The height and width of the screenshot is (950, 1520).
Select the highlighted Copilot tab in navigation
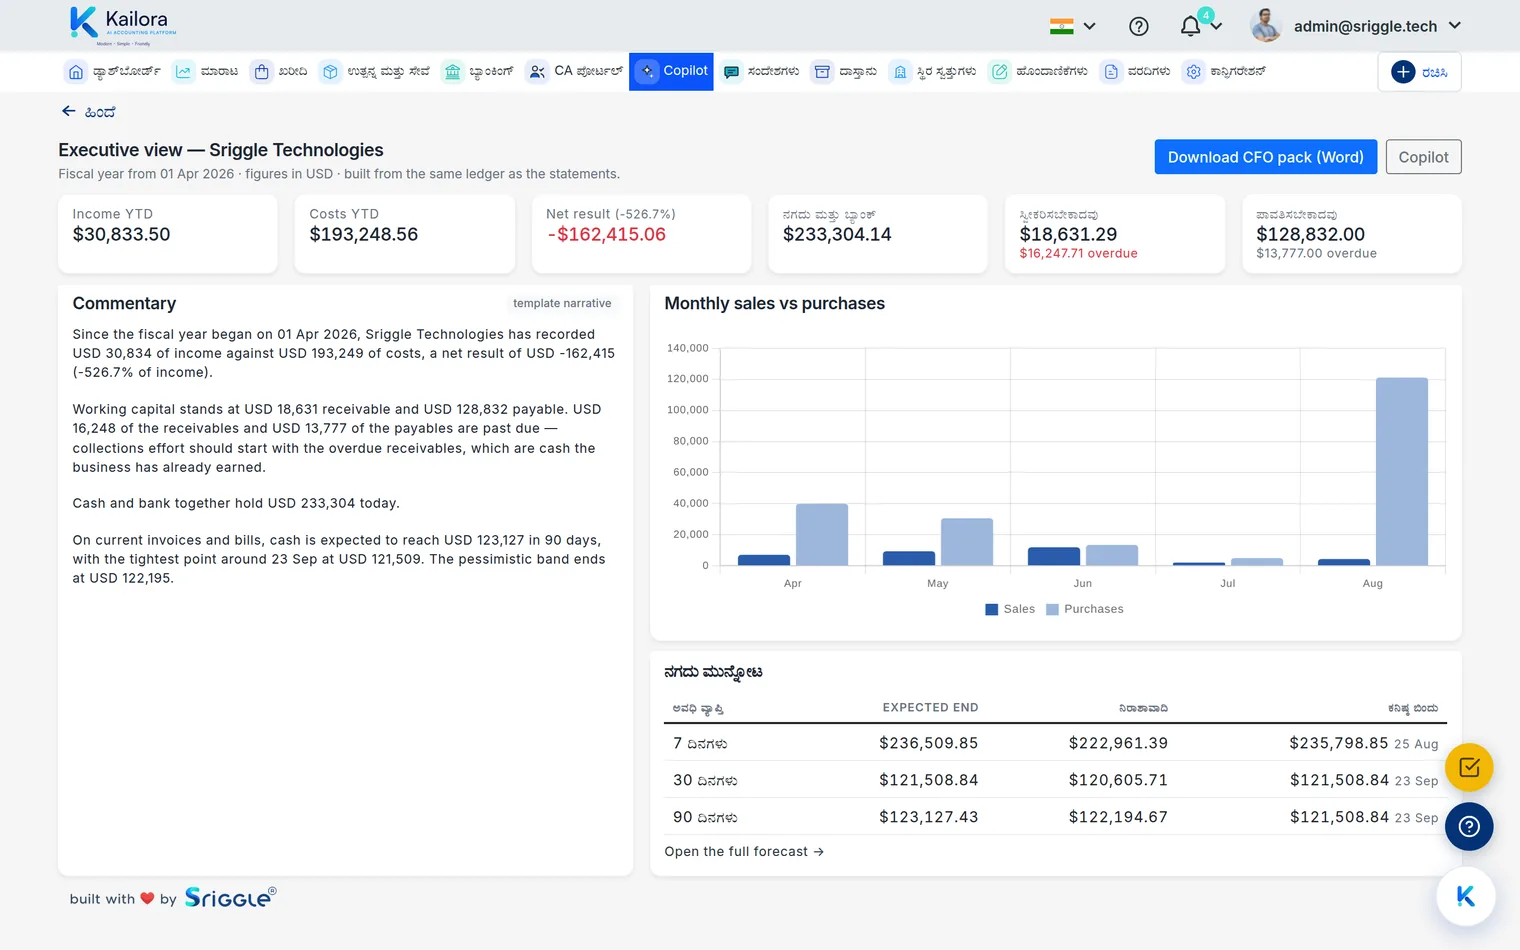pos(671,72)
